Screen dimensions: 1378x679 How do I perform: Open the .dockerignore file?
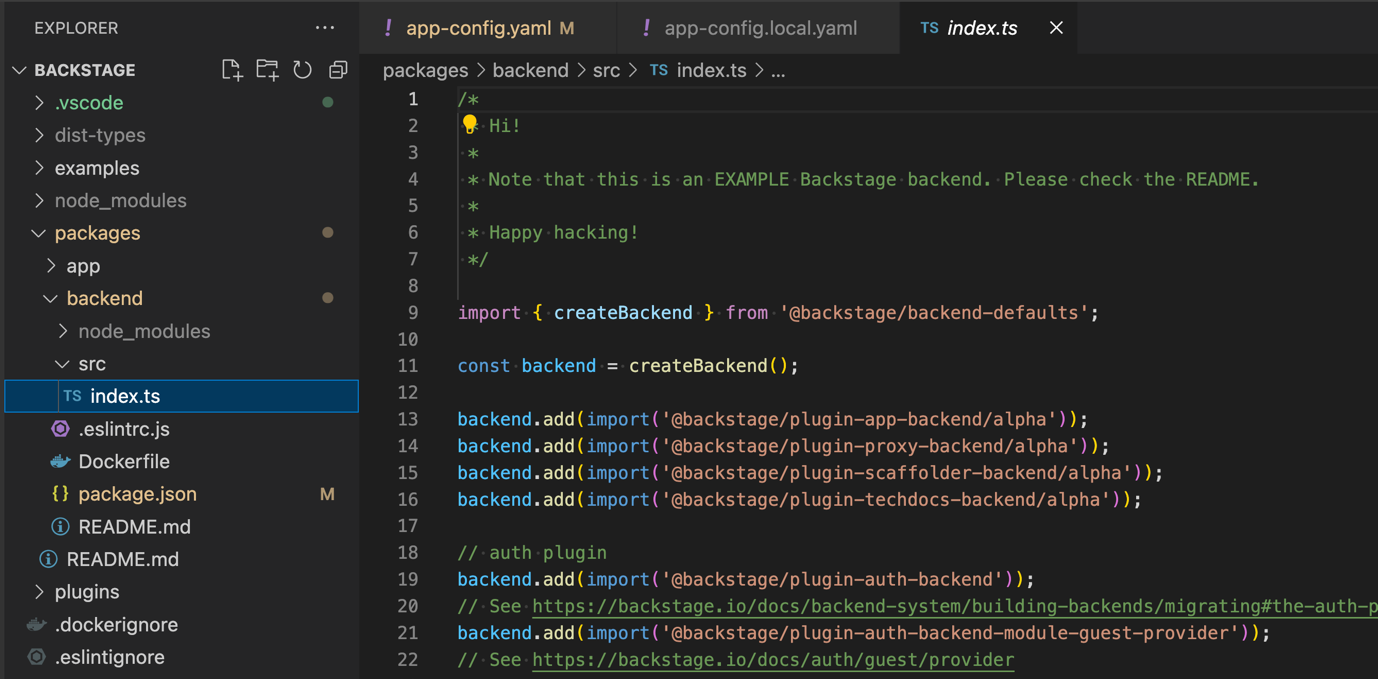click(116, 625)
